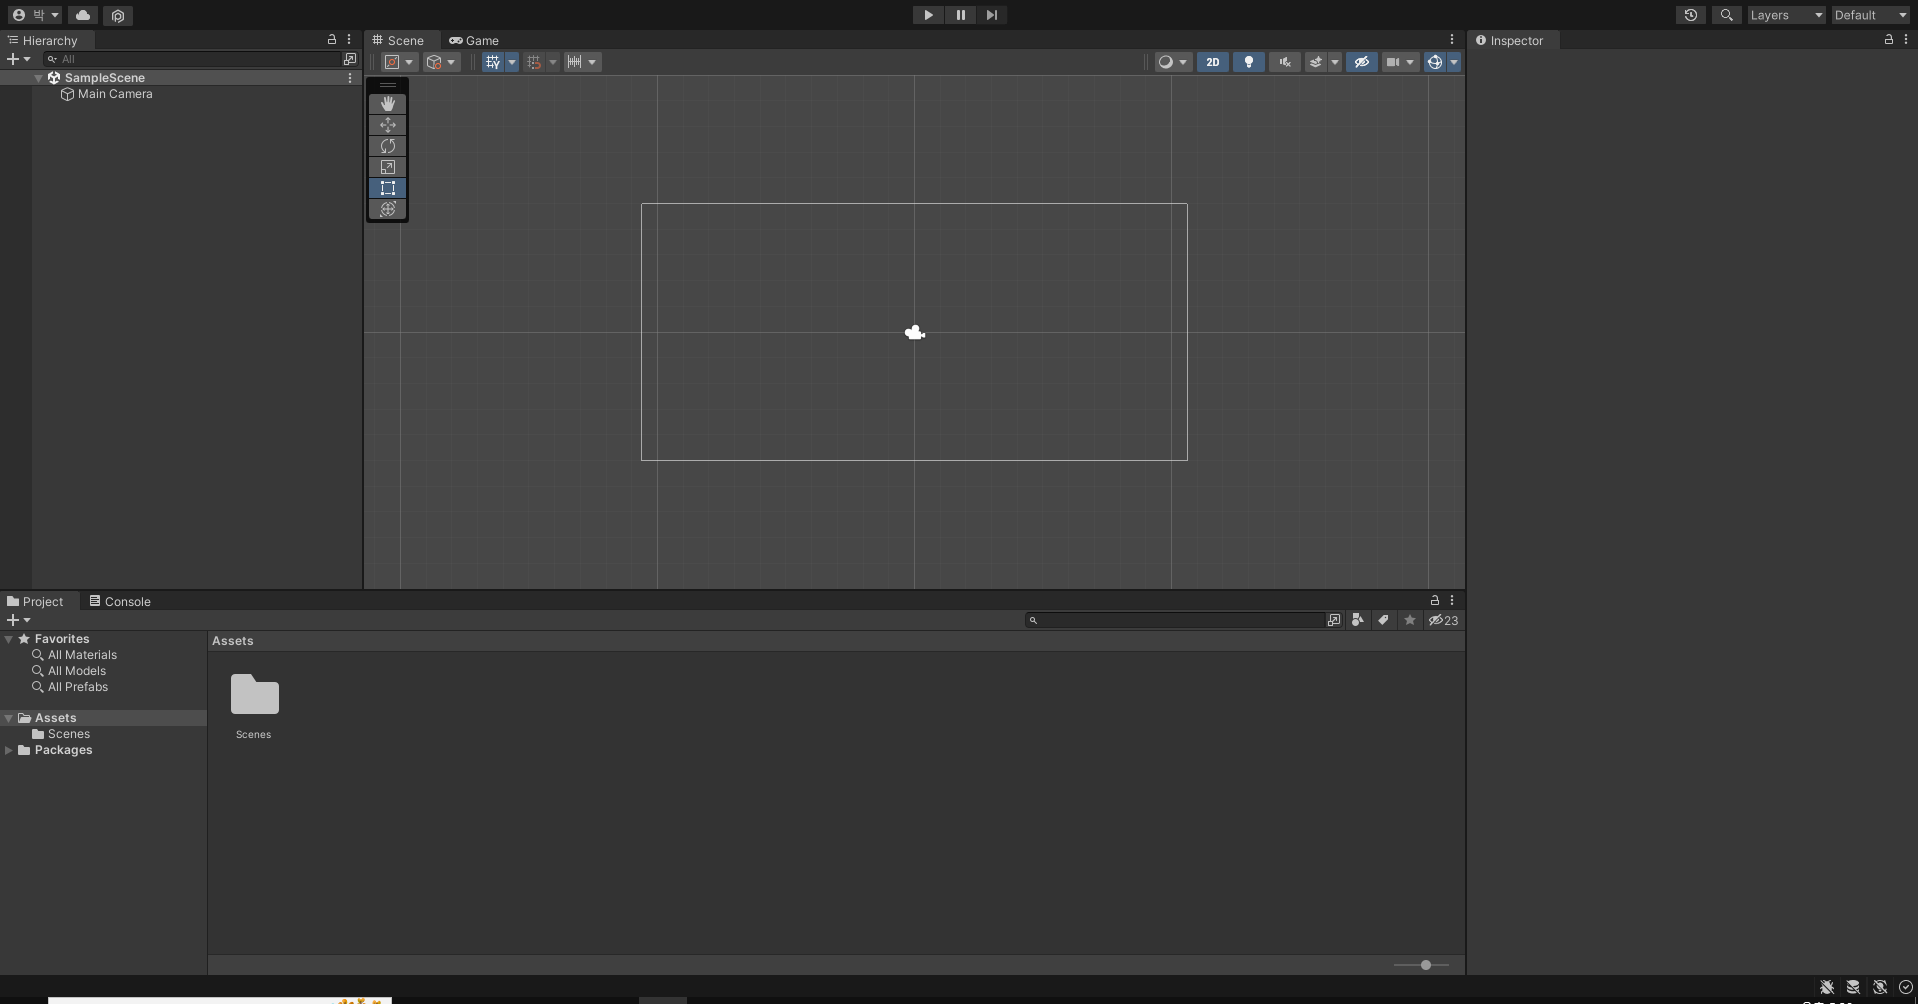Screen dimensions: 1918x1004
Task: Open Project create plus dropdown
Action: click(18, 620)
